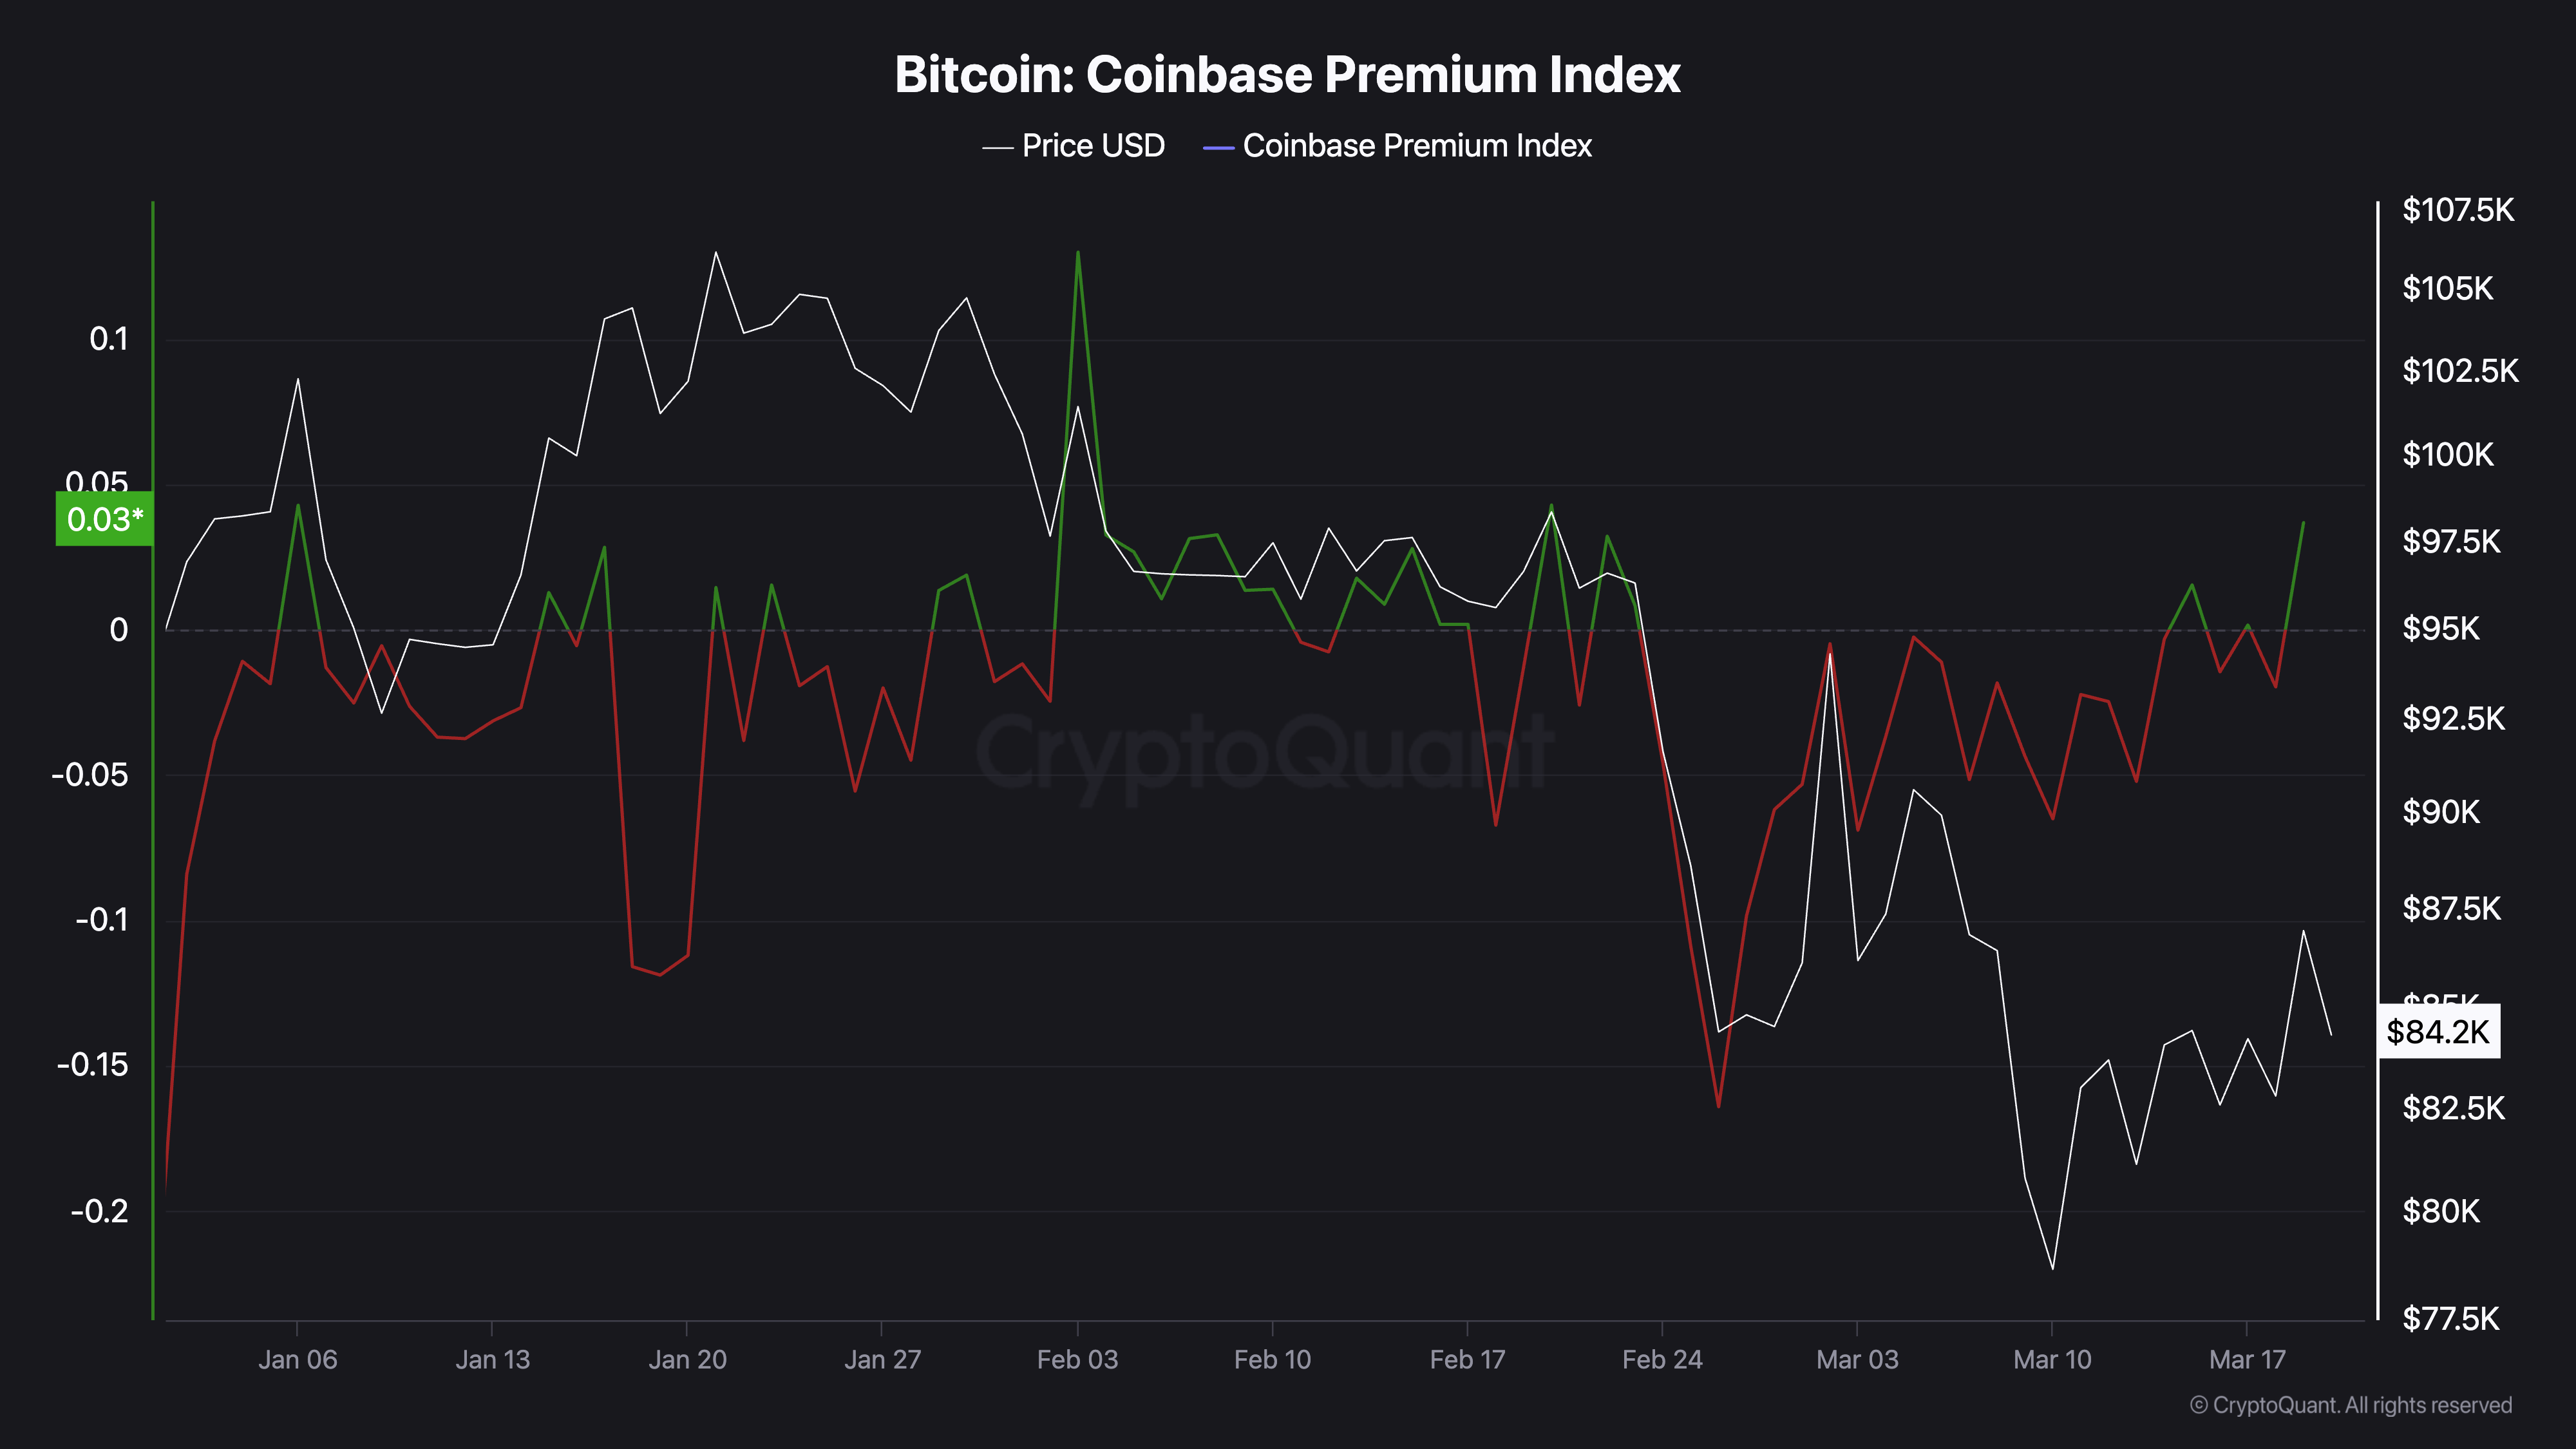The height and width of the screenshot is (1449, 2576).
Task: Select the Mar 17 date label
Action: coord(2247,1359)
